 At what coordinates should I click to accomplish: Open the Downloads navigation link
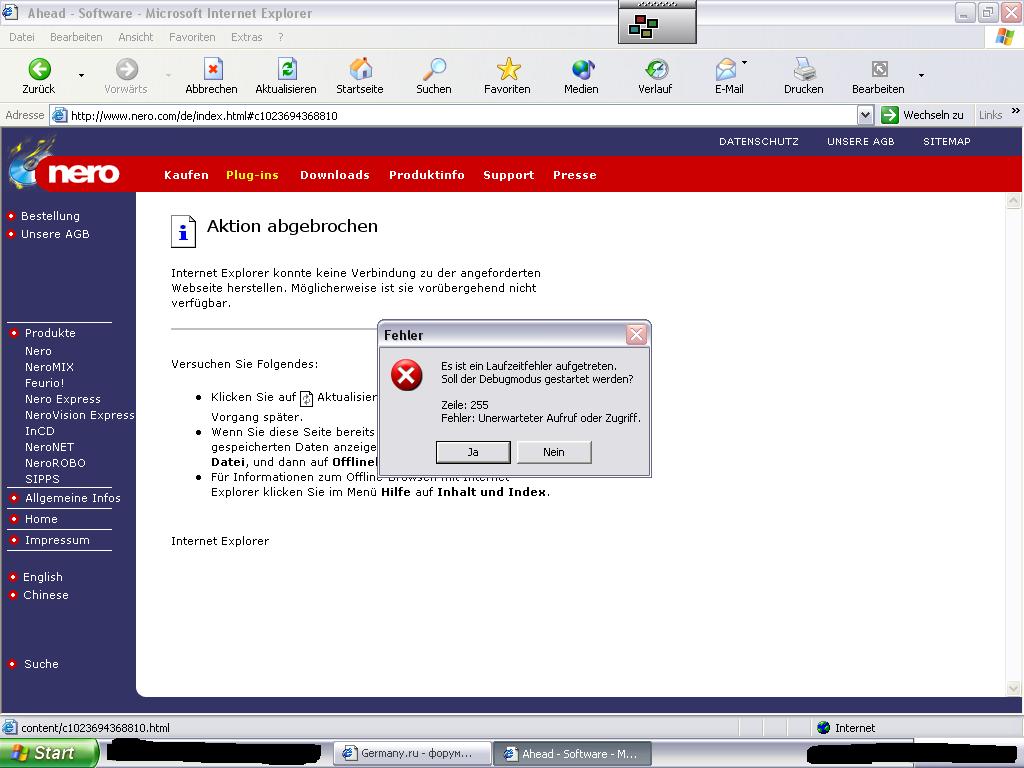click(x=335, y=175)
